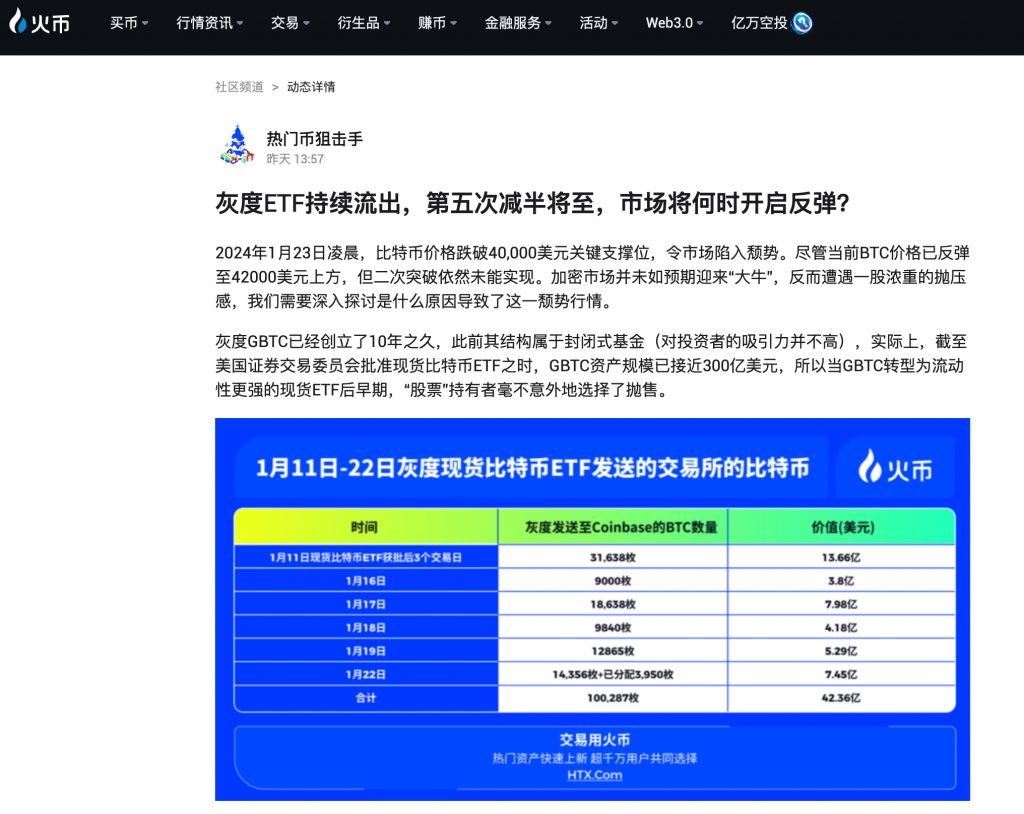Screen dimensions: 1024x814
Task: Click the post time 昨天 13:57
Action: coord(295,159)
